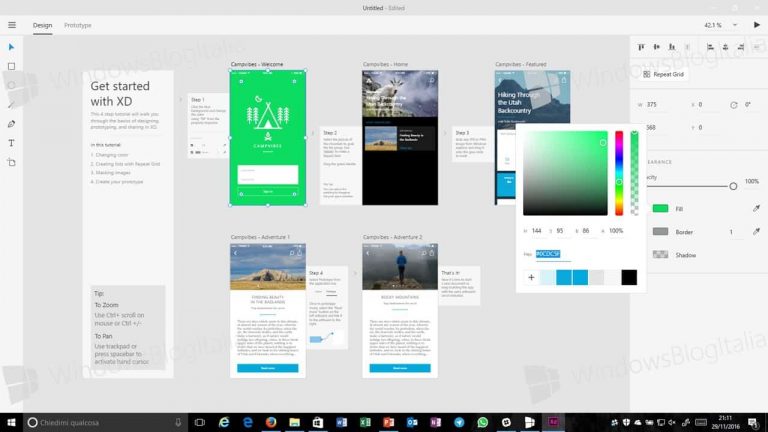
Task: Click the blue button on Adventure 1 artboard
Action: (x=268, y=368)
